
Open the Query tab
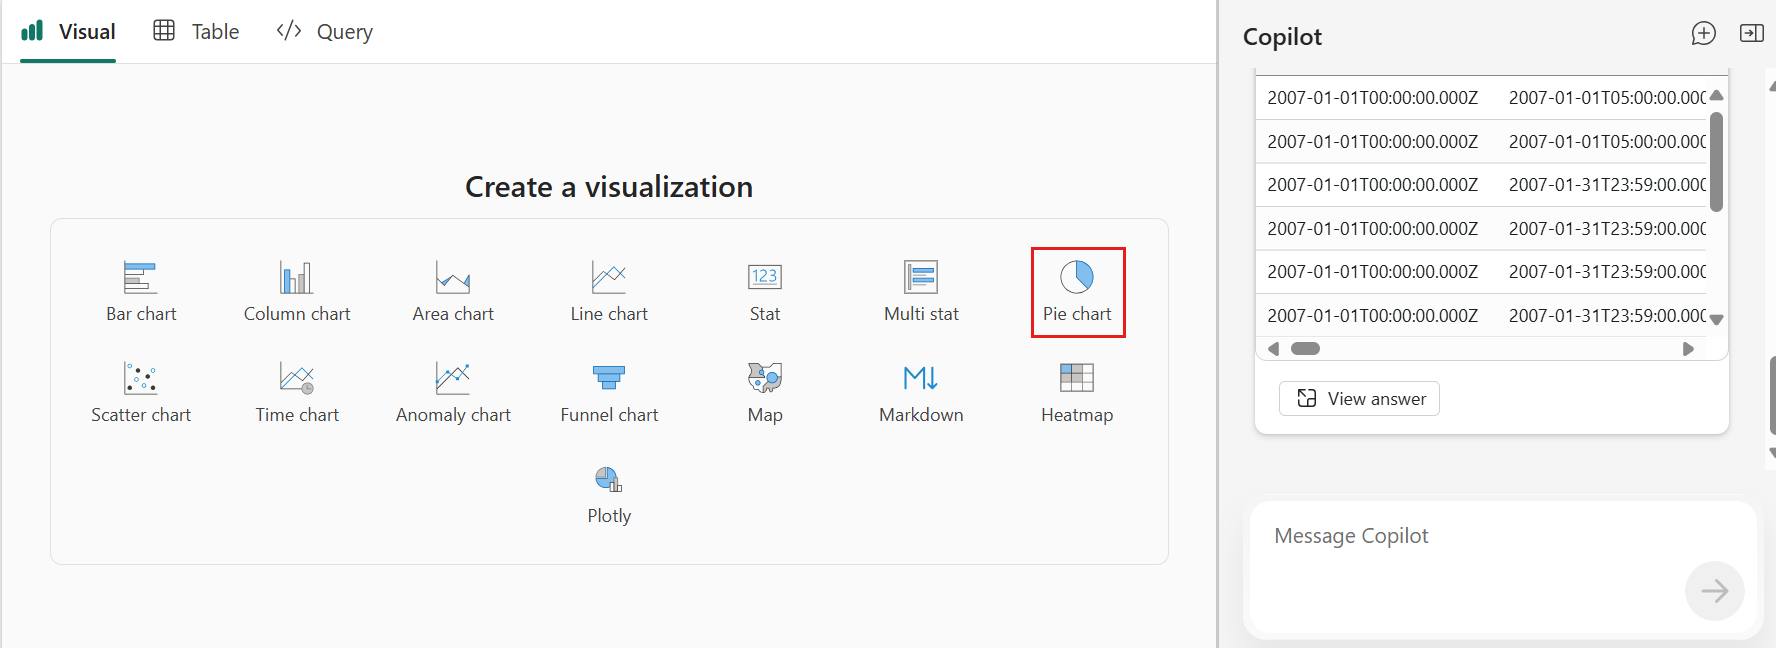(324, 31)
